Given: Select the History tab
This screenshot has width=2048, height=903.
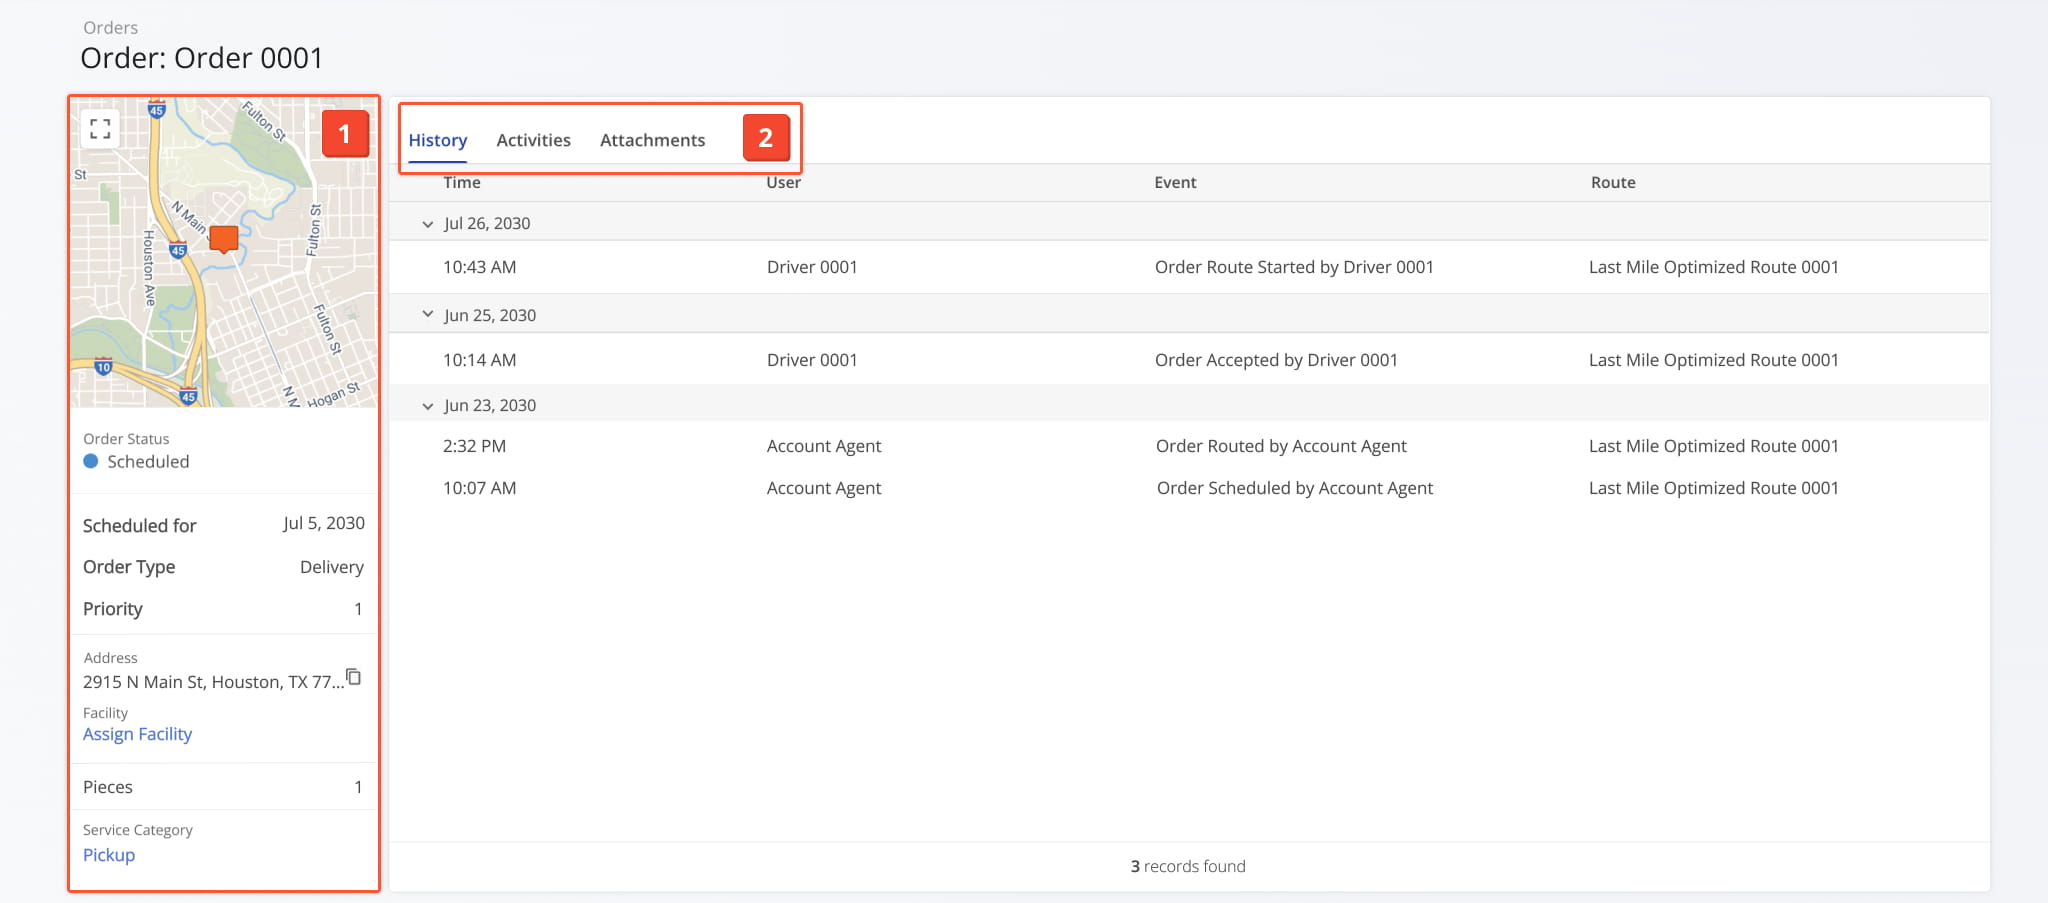Looking at the screenshot, I should pos(437,140).
